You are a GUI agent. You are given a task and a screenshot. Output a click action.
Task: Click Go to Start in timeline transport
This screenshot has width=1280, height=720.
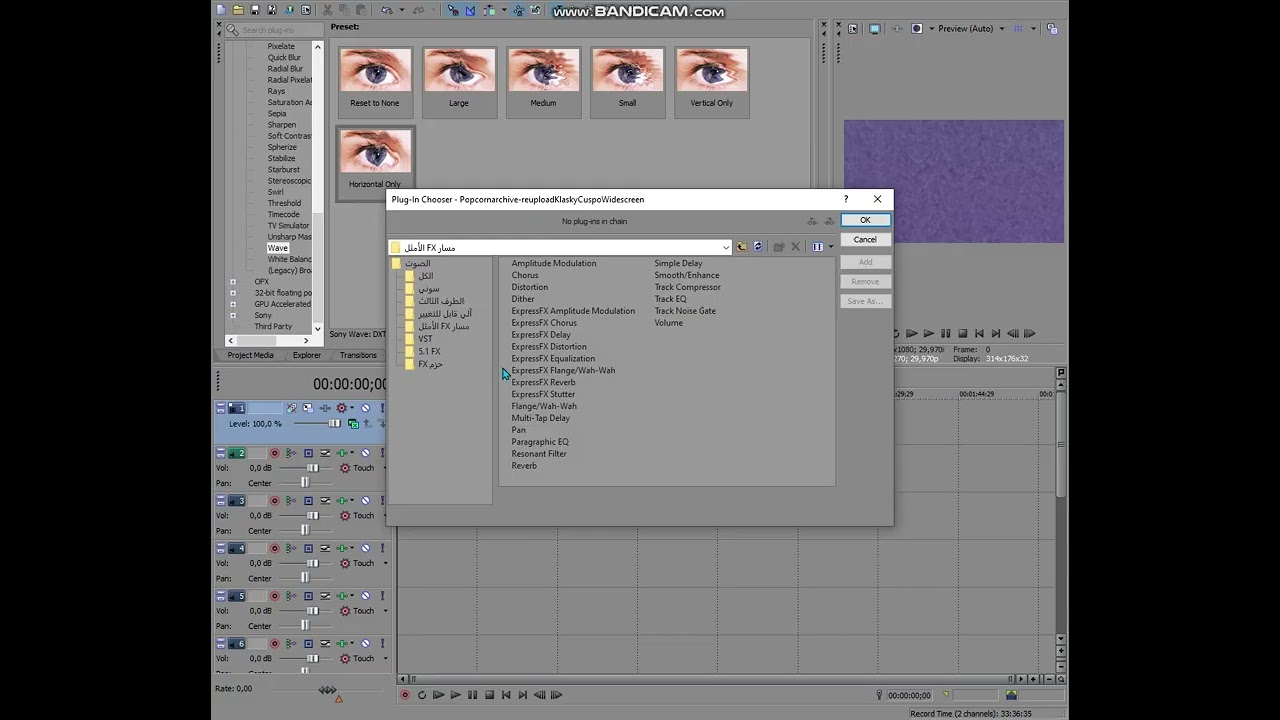[x=506, y=695]
